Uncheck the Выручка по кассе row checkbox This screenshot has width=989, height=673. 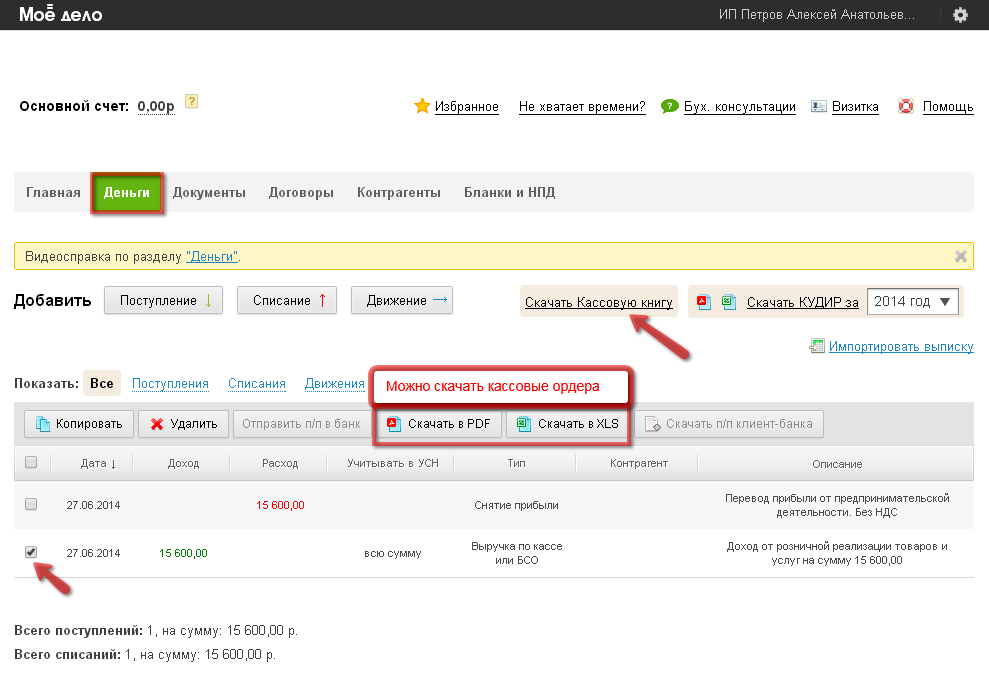(x=31, y=552)
